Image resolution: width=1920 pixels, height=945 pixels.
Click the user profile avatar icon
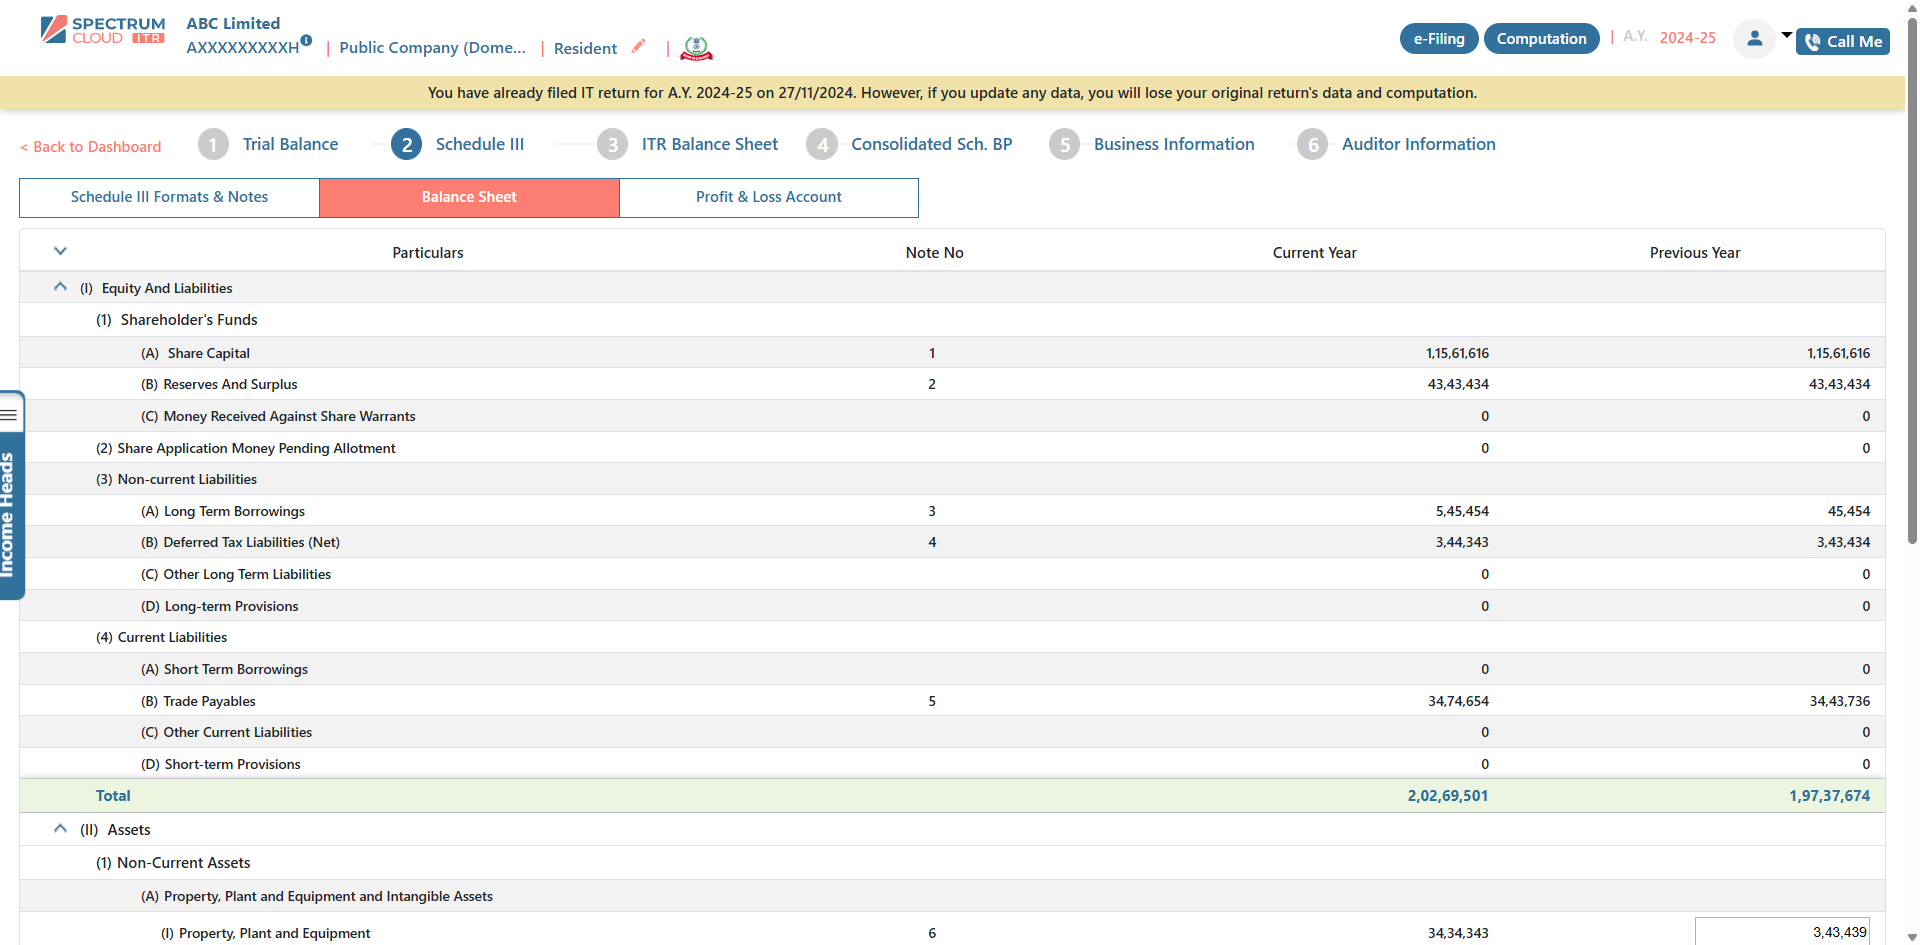click(1754, 39)
